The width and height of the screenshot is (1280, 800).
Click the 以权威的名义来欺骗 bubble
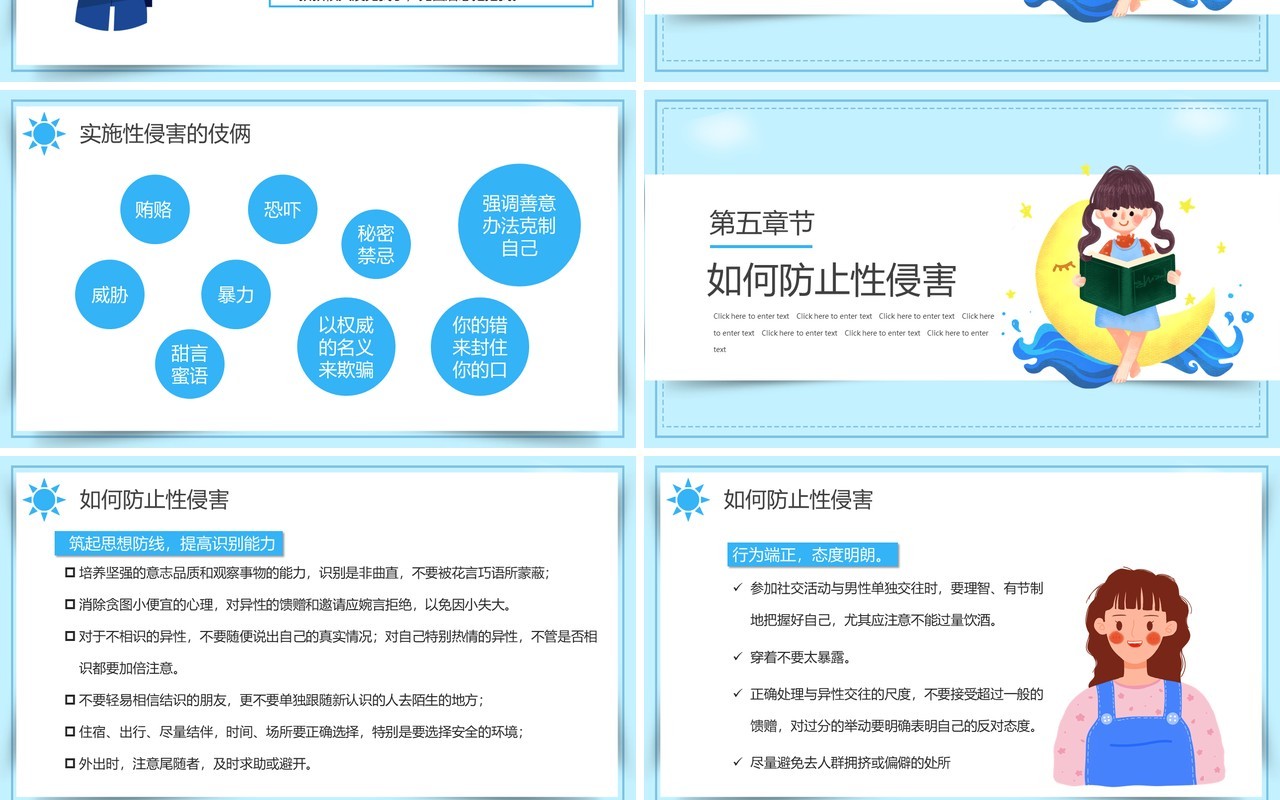pyautogui.click(x=346, y=347)
